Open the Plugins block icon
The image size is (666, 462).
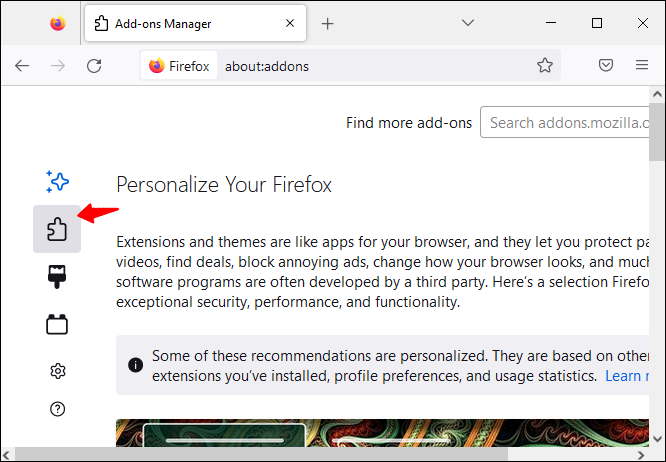pyautogui.click(x=57, y=324)
